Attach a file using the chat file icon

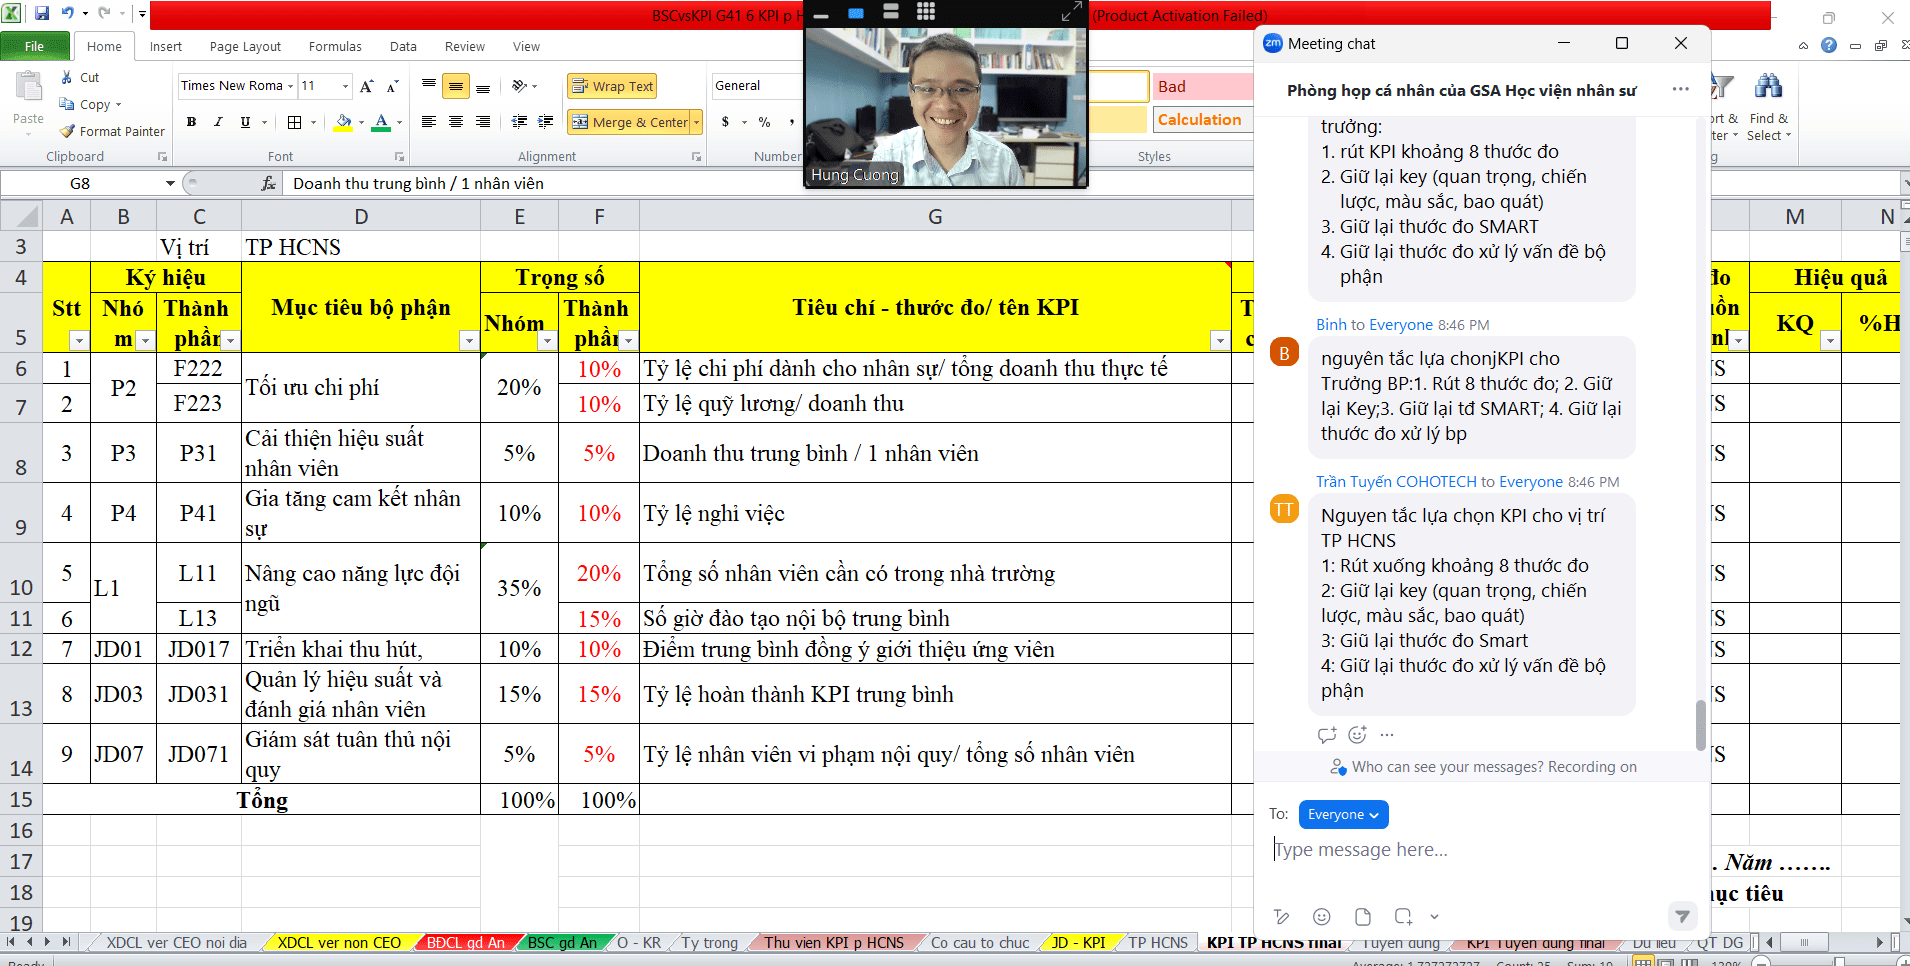1362,916
